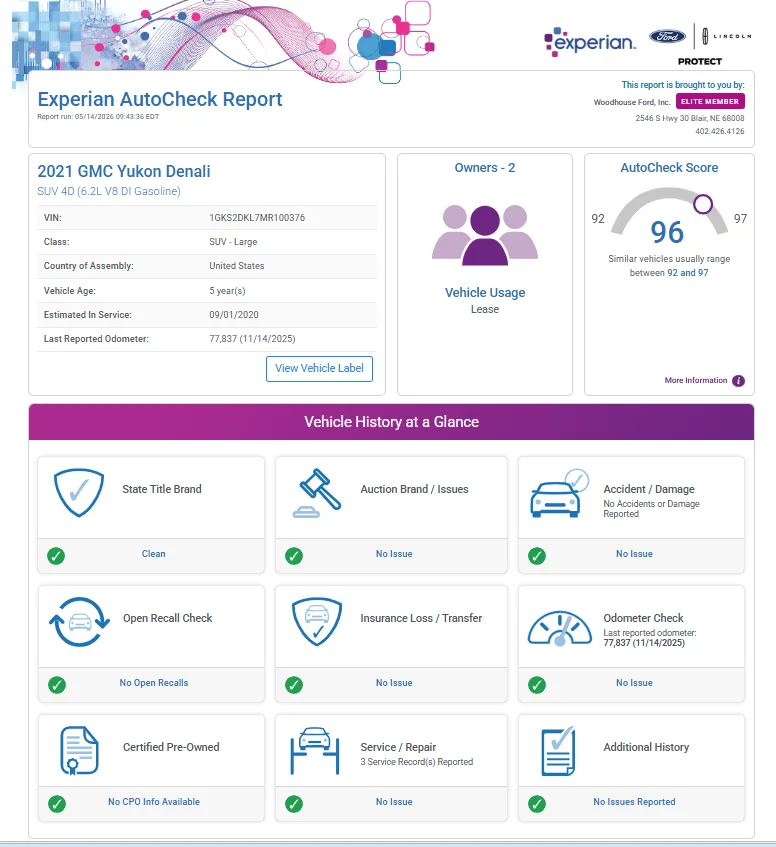
Task: Open the More Information info icon
Action: (738, 381)
